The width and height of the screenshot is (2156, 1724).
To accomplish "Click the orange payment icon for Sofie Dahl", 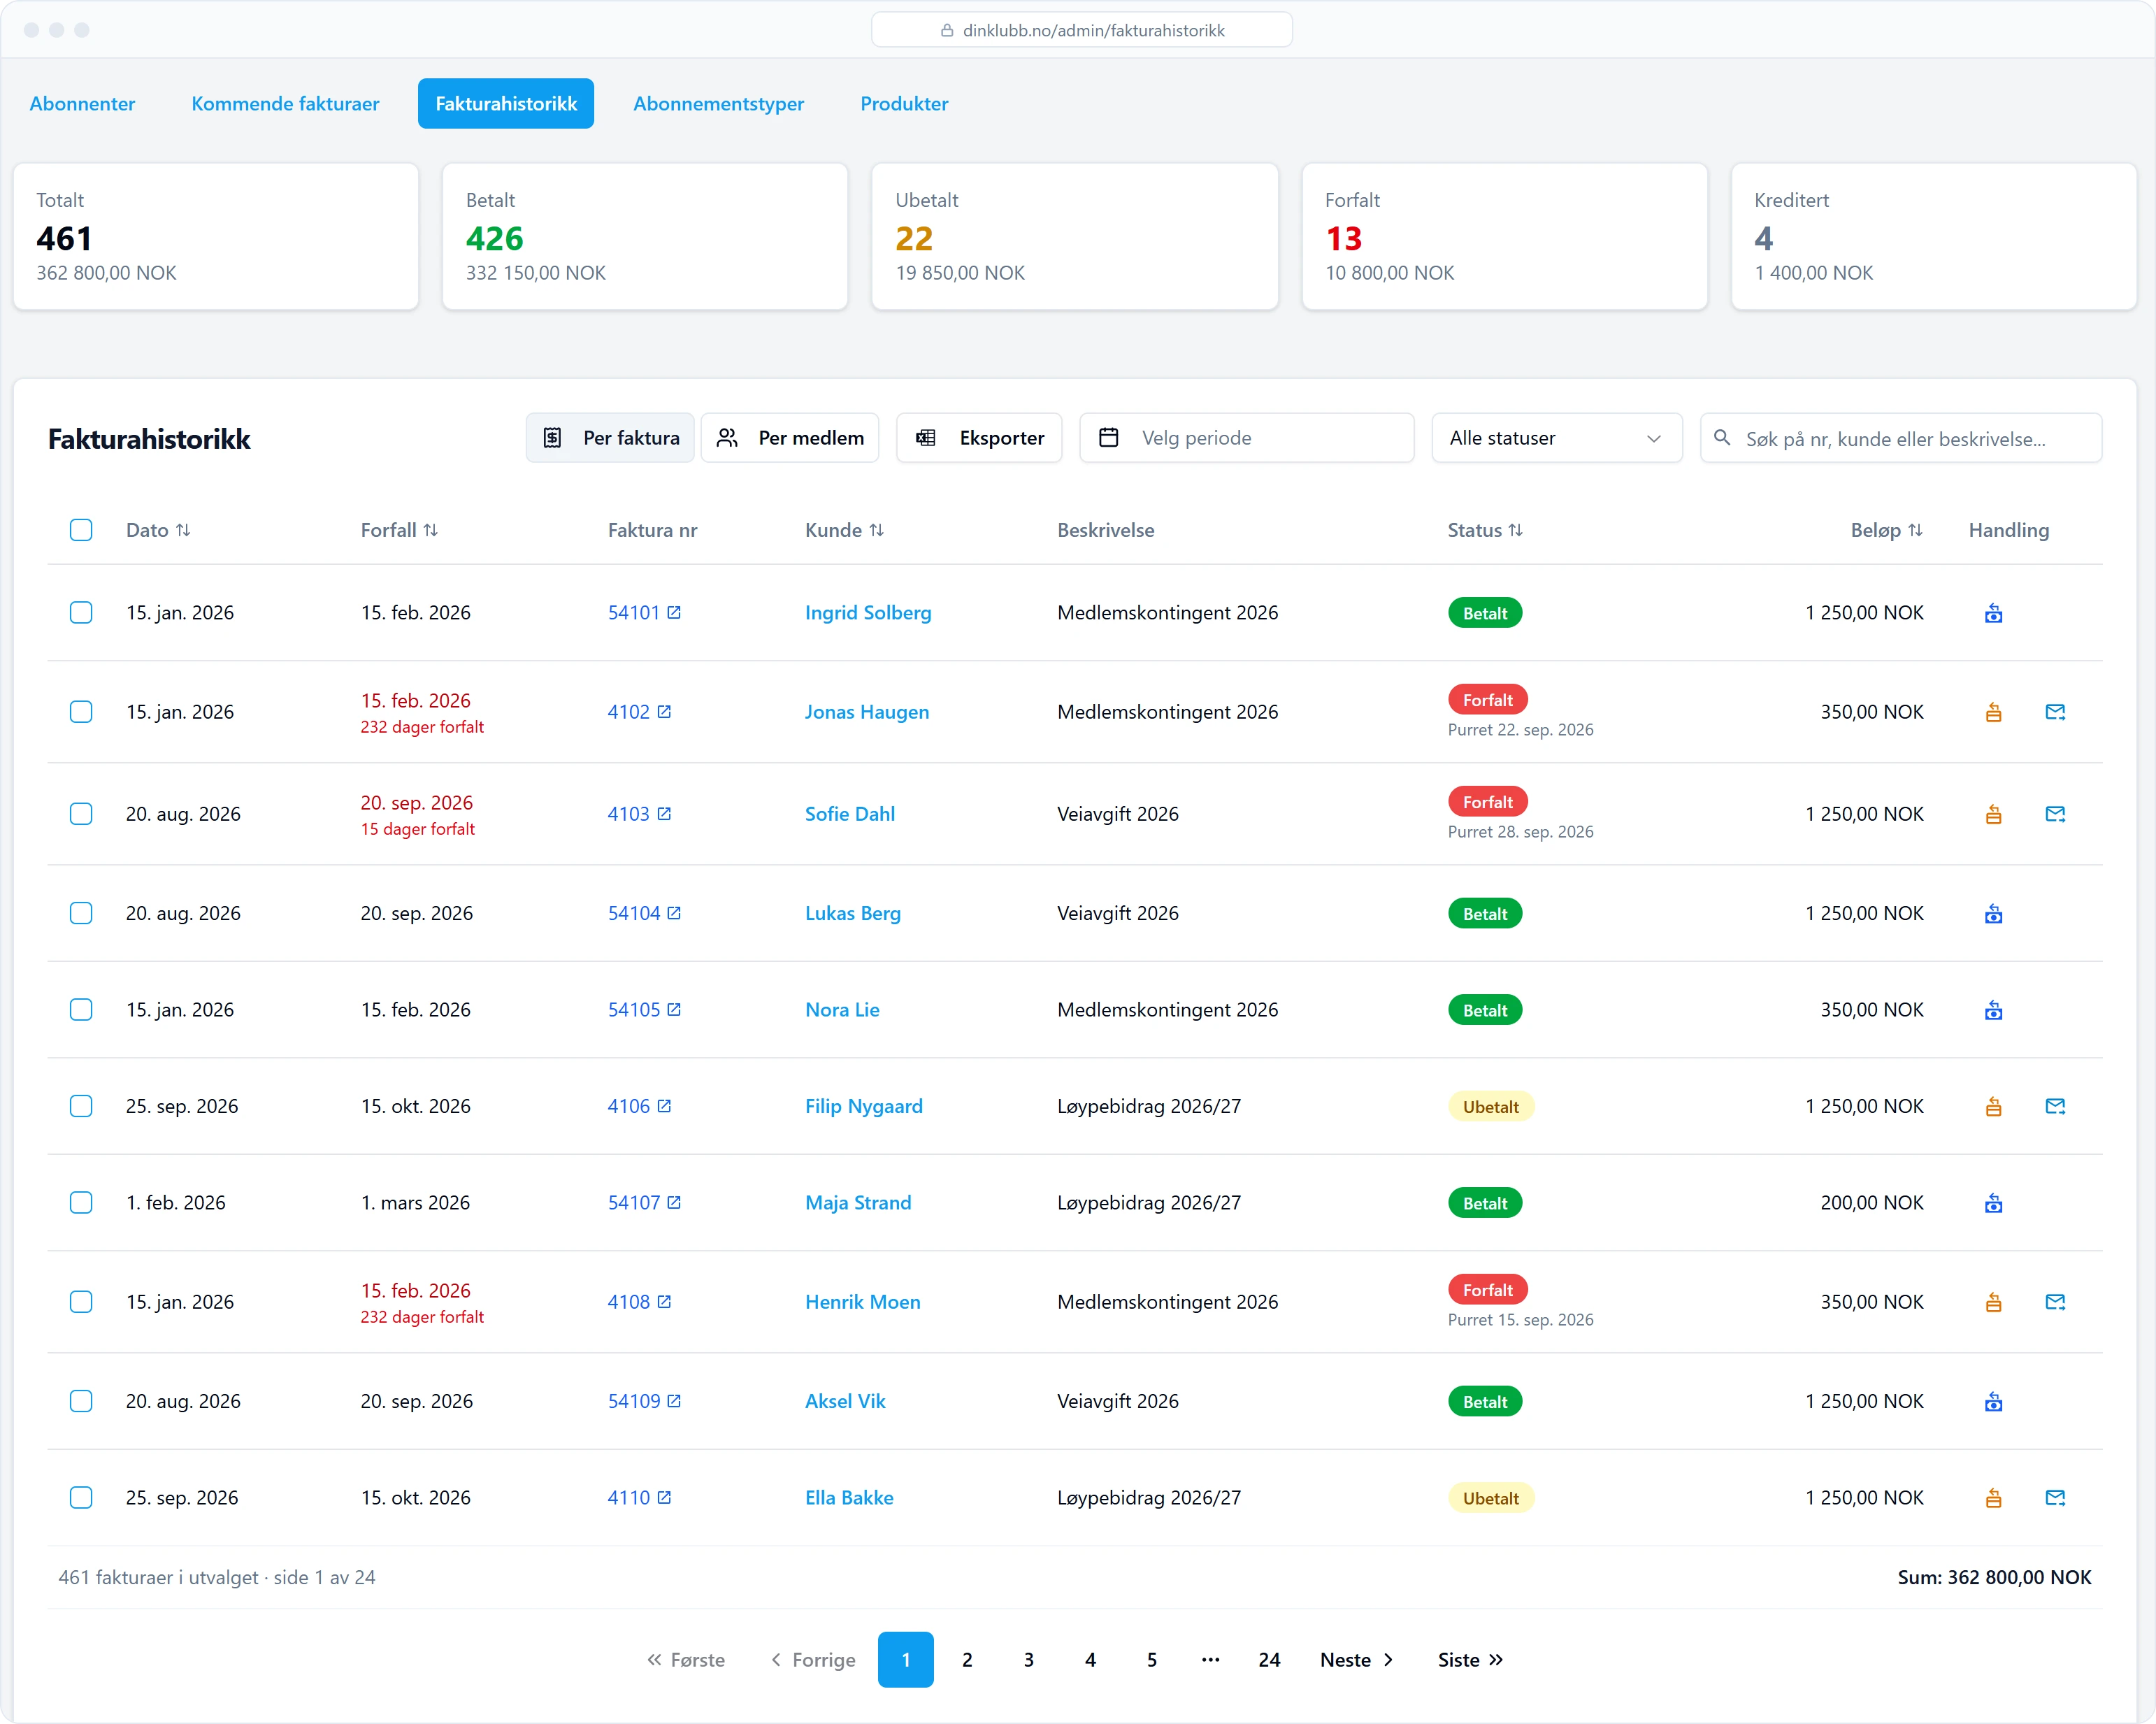I will click(x=1993, y=814).
